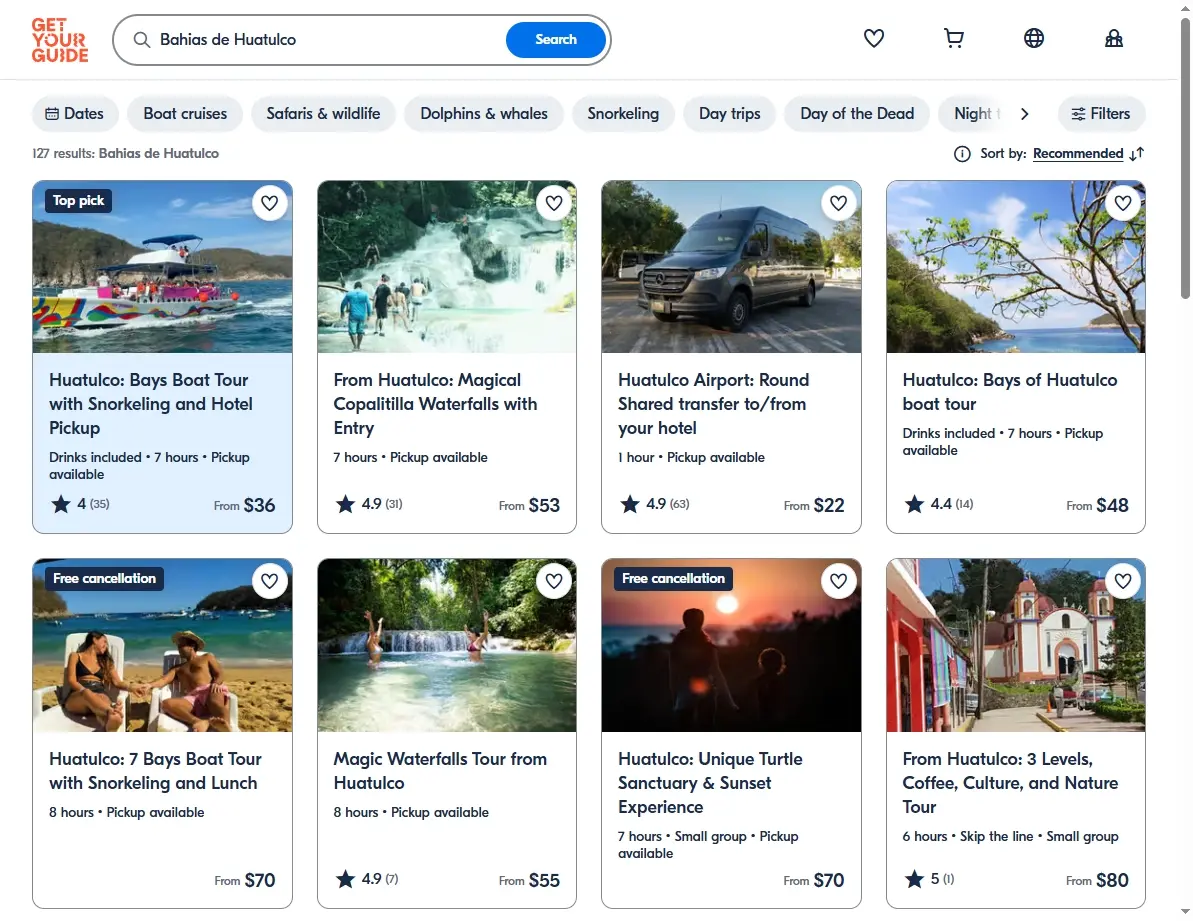1193x921 pixels.
Task: Click the Mercedes van photo
Action: point(731,267)
